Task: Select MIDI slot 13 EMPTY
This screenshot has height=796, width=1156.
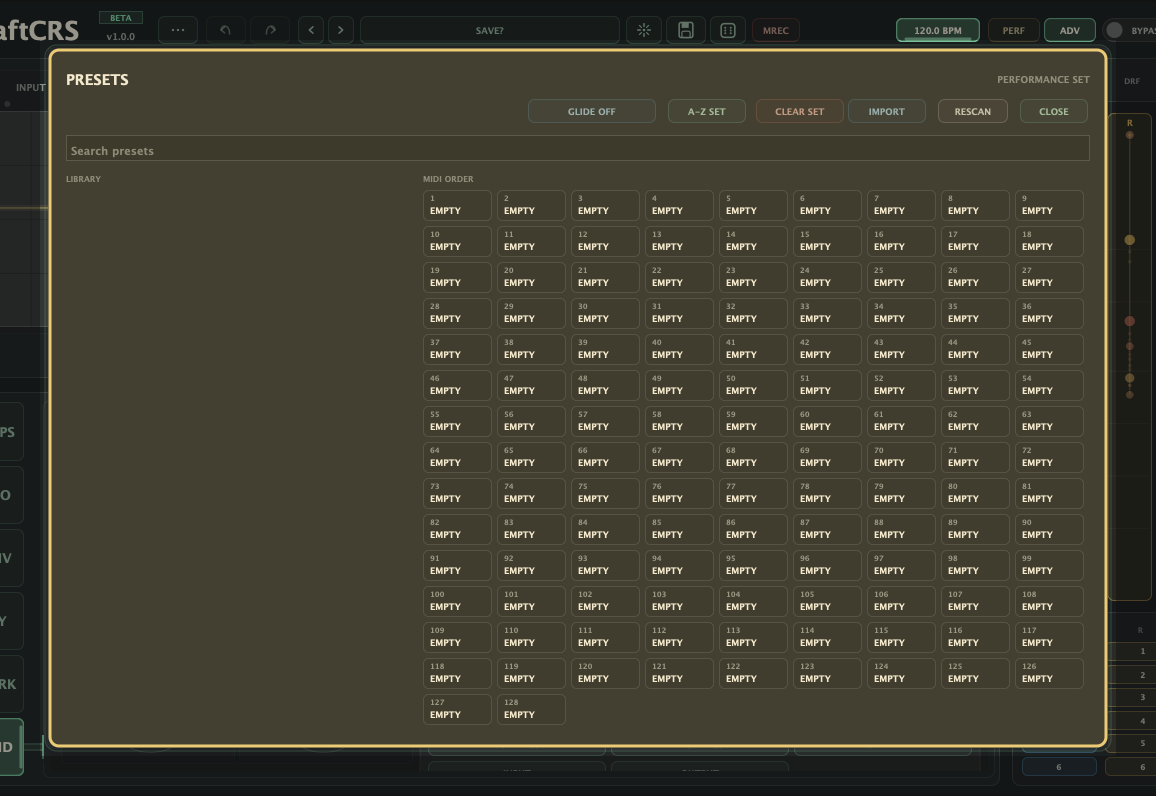Action: coord(679,242)
